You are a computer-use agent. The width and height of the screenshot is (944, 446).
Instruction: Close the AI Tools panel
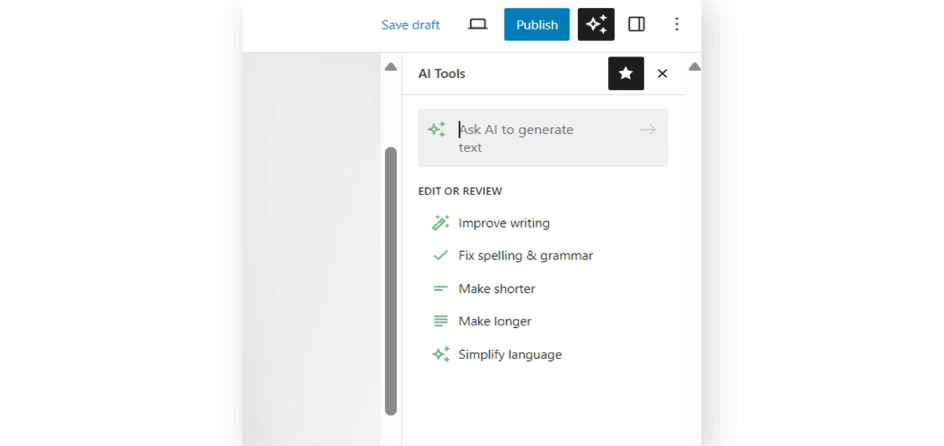[x=662, y=73]
